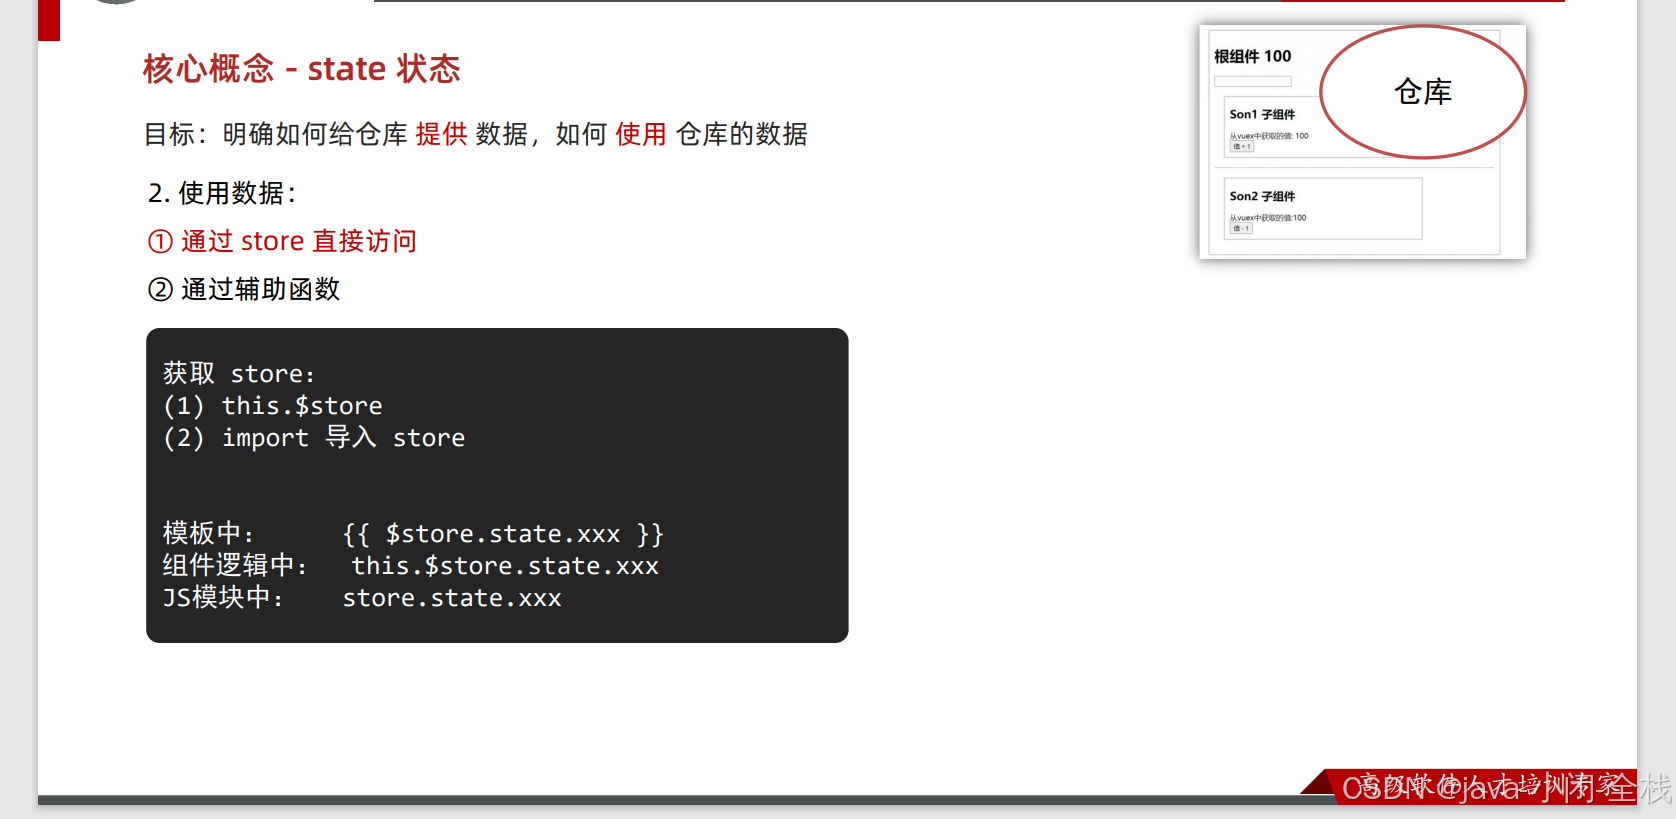Click the input field under 根组件 100
The width and height of the screenshot is (1676, 819).
1253,81
